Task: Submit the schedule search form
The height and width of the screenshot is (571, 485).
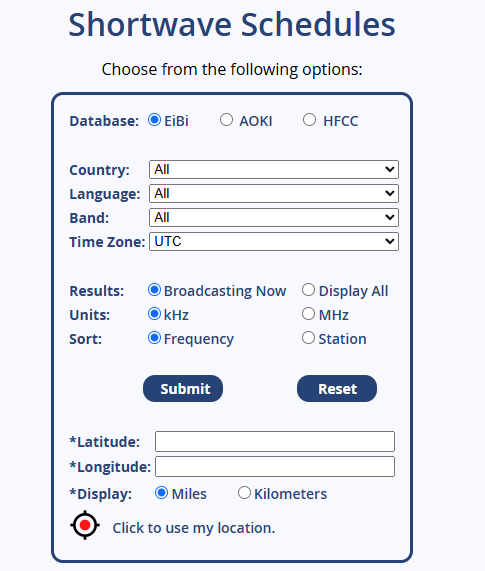Action: click(183, 389)
